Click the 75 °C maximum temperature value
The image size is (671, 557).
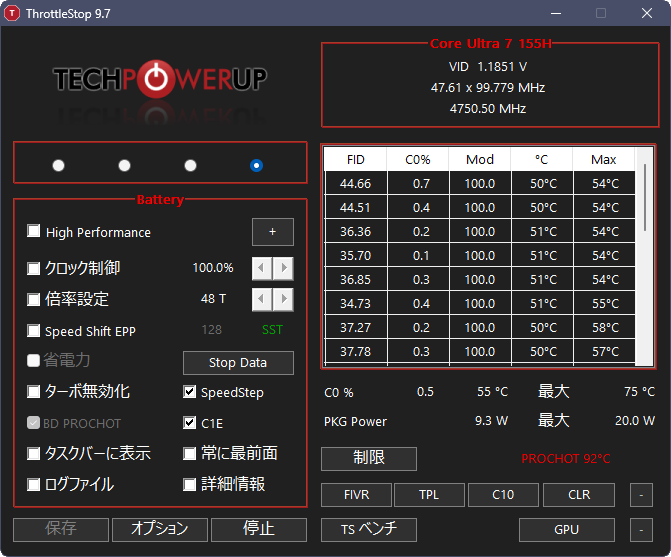[x=639, y=391]
